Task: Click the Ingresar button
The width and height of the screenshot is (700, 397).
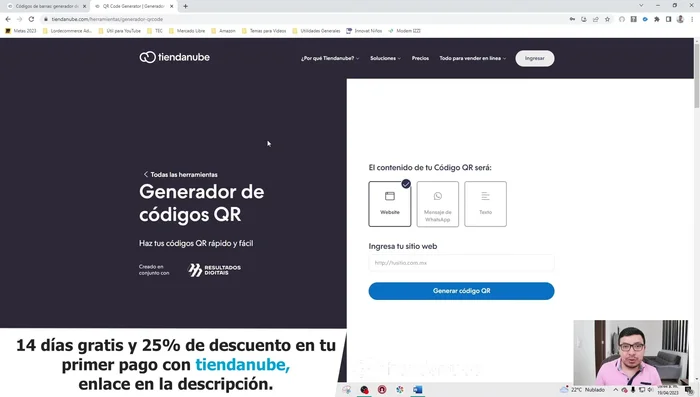Action: tap(535, 59)
